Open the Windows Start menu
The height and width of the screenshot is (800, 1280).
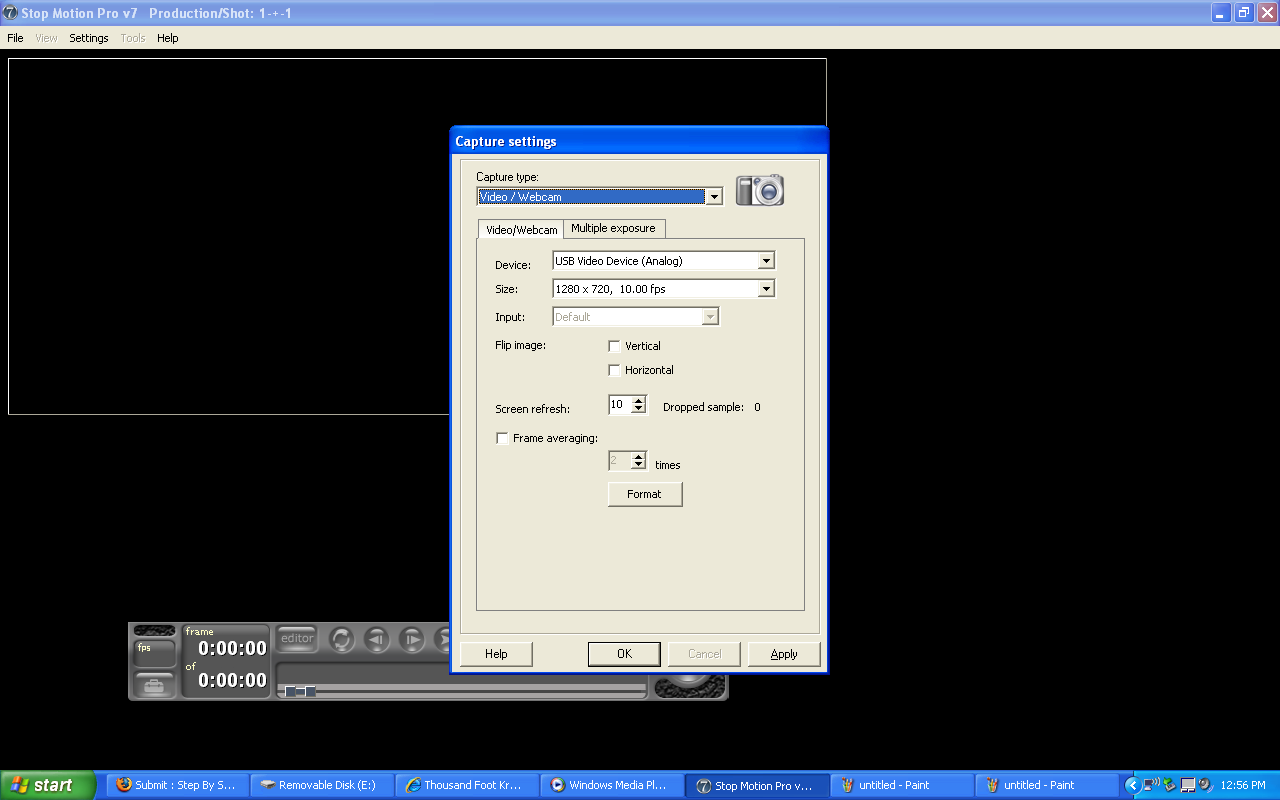tap(48, 785)
